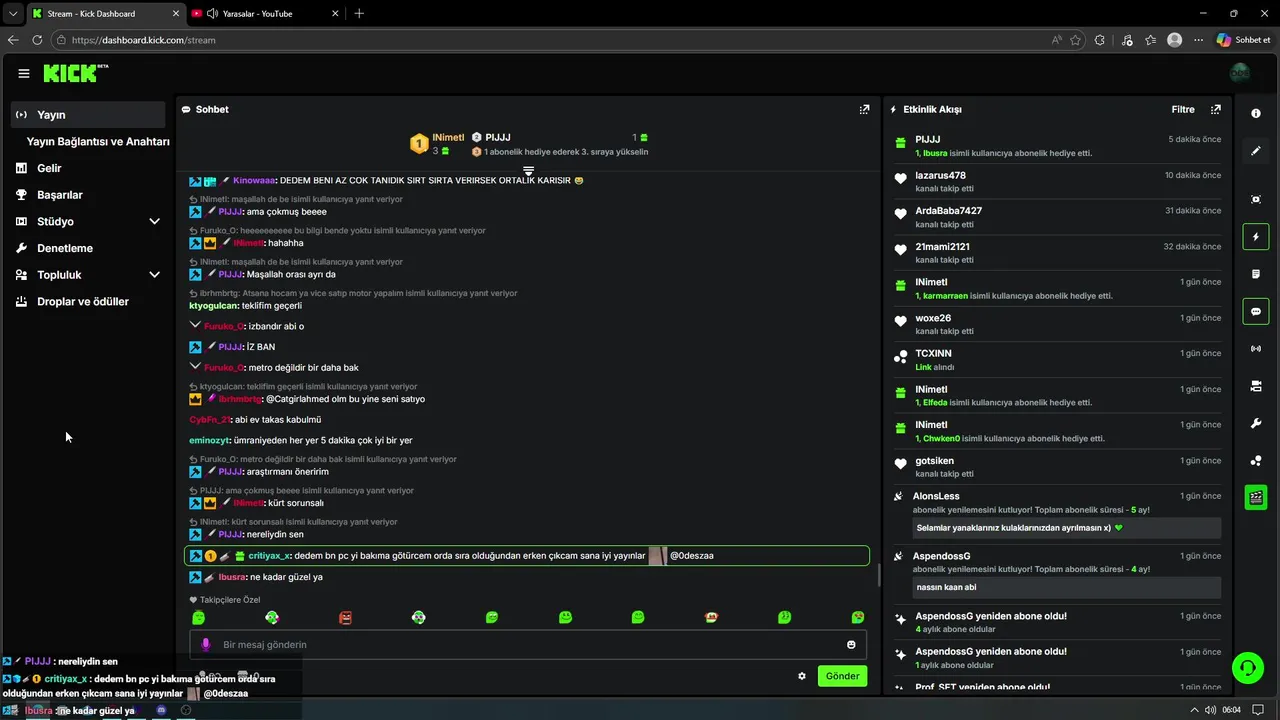This screenshot has width=1280, height=720.
Task: Open the Yayın section in the sidebar
Action: 88,115
